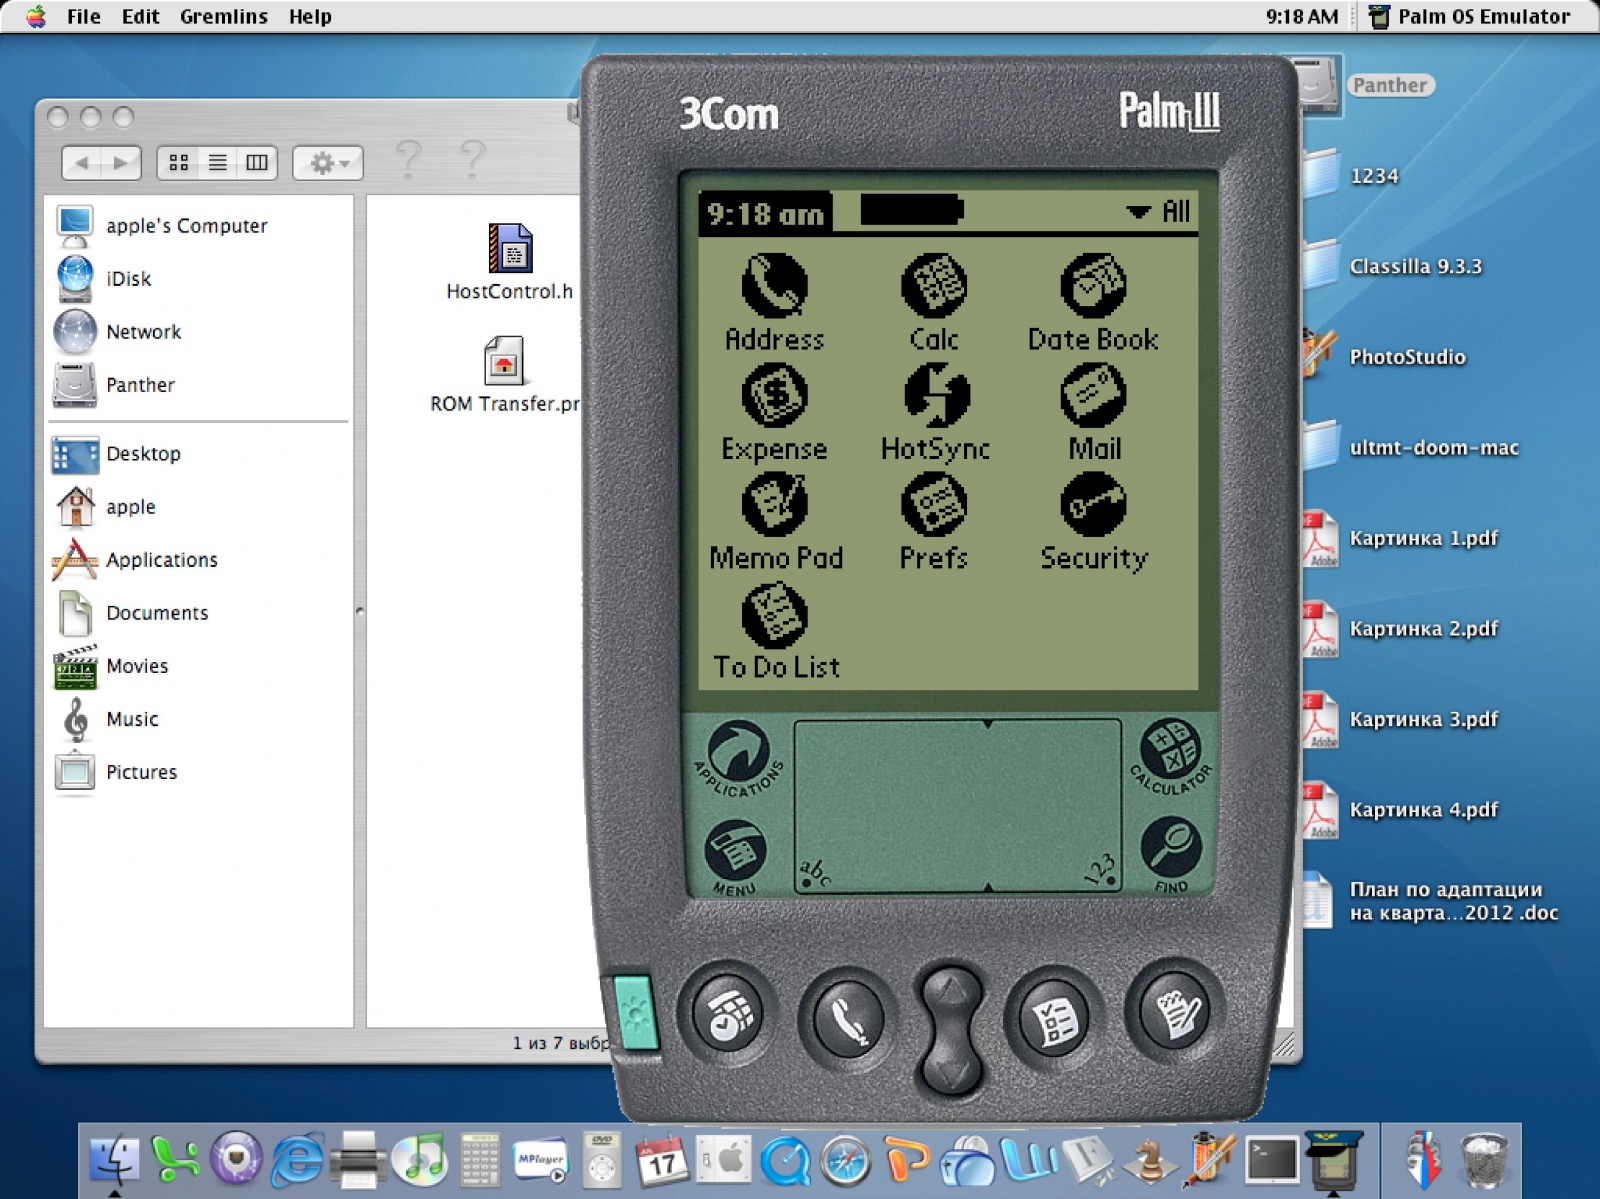
Task: Tap the Graffiti writing area
Action: click(957, 806)
